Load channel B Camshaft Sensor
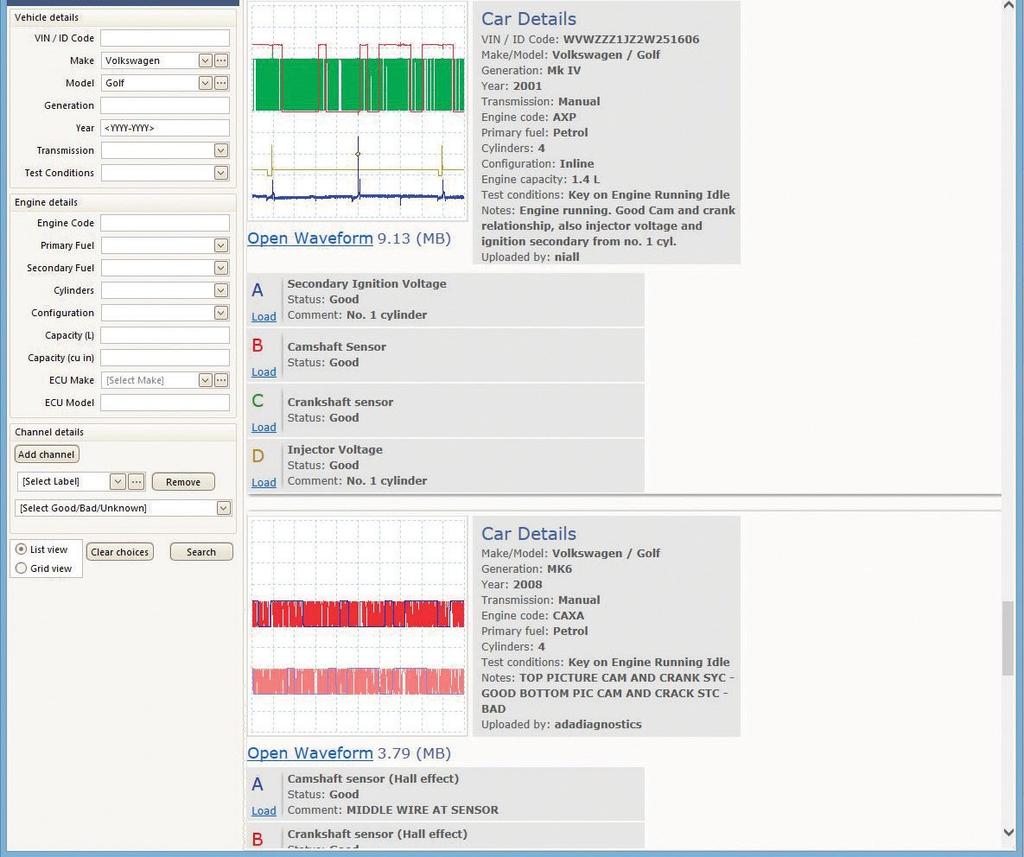This screenshot has height=857, width=1024. 264,372
